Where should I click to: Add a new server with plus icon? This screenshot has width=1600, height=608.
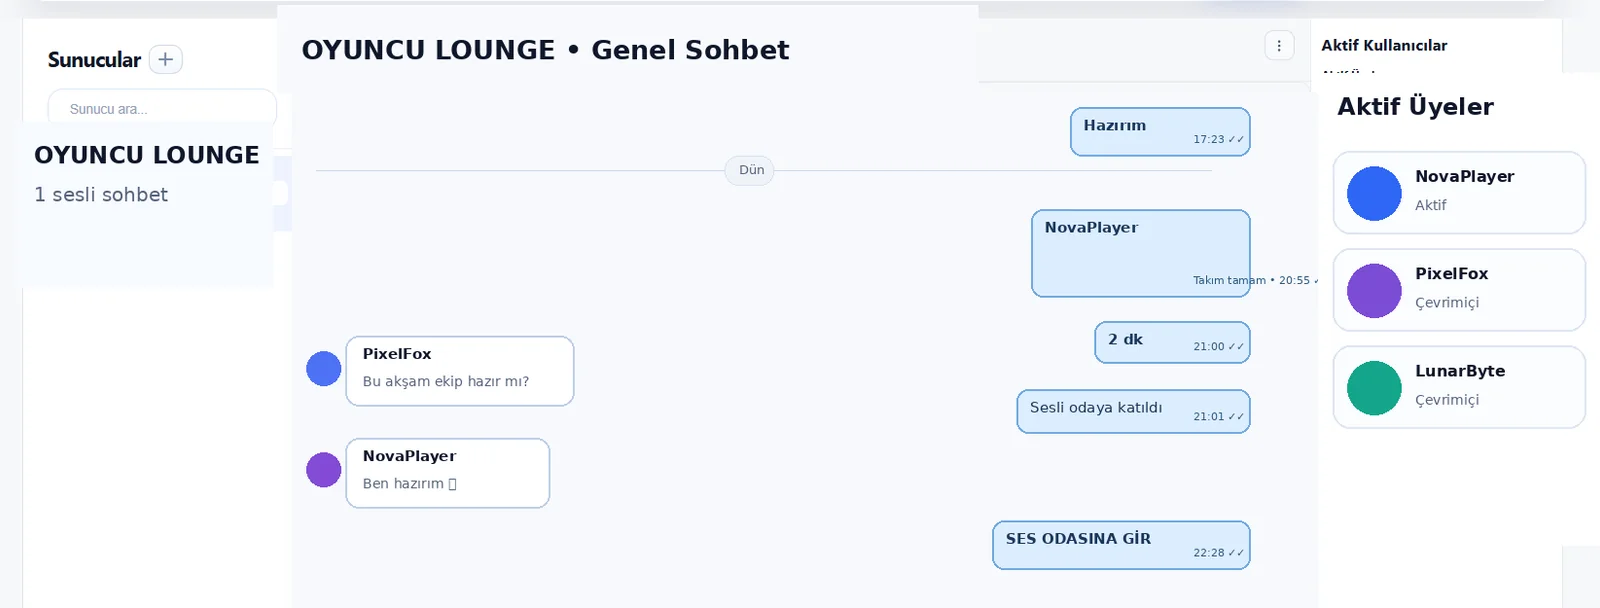point(166,59)
